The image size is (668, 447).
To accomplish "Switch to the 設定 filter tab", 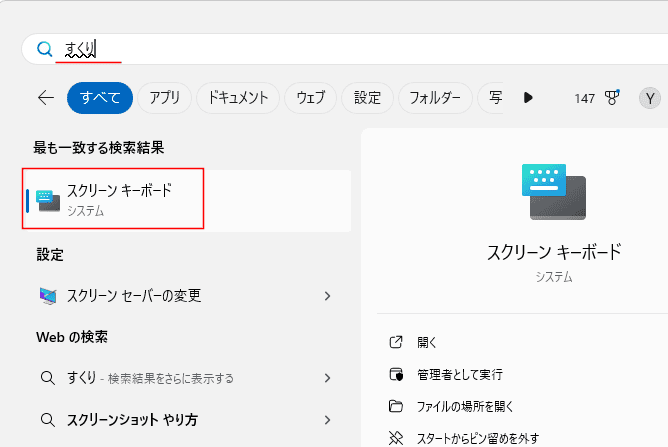I will point(367,98).
